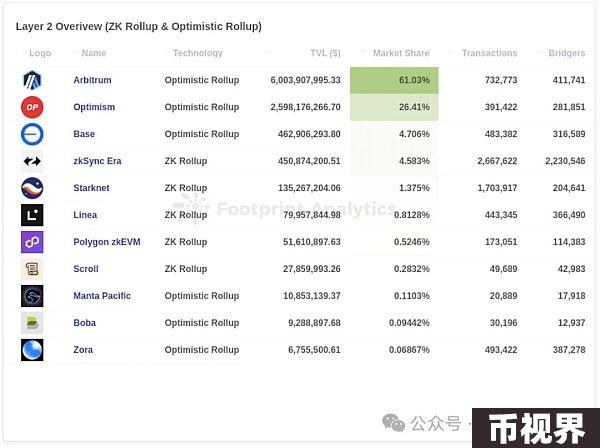Open the Optimism name link
600x448 pixels.
(94, 107)
